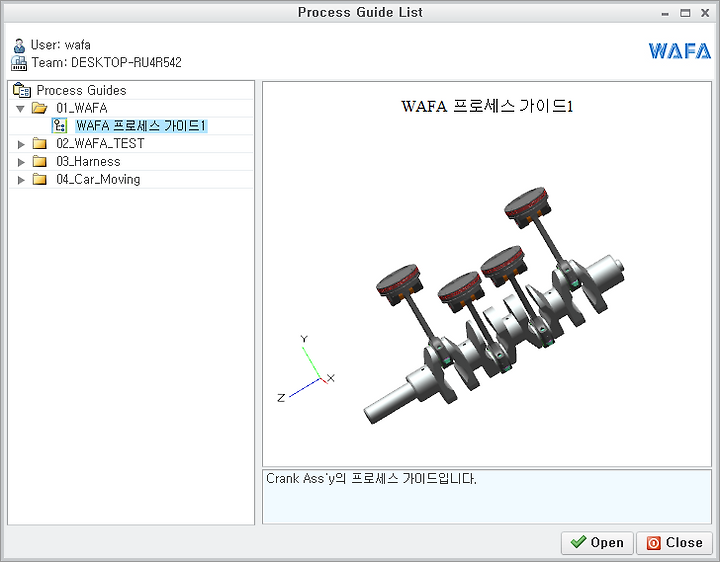Expand the 03_Harness folder

point(21,162)
